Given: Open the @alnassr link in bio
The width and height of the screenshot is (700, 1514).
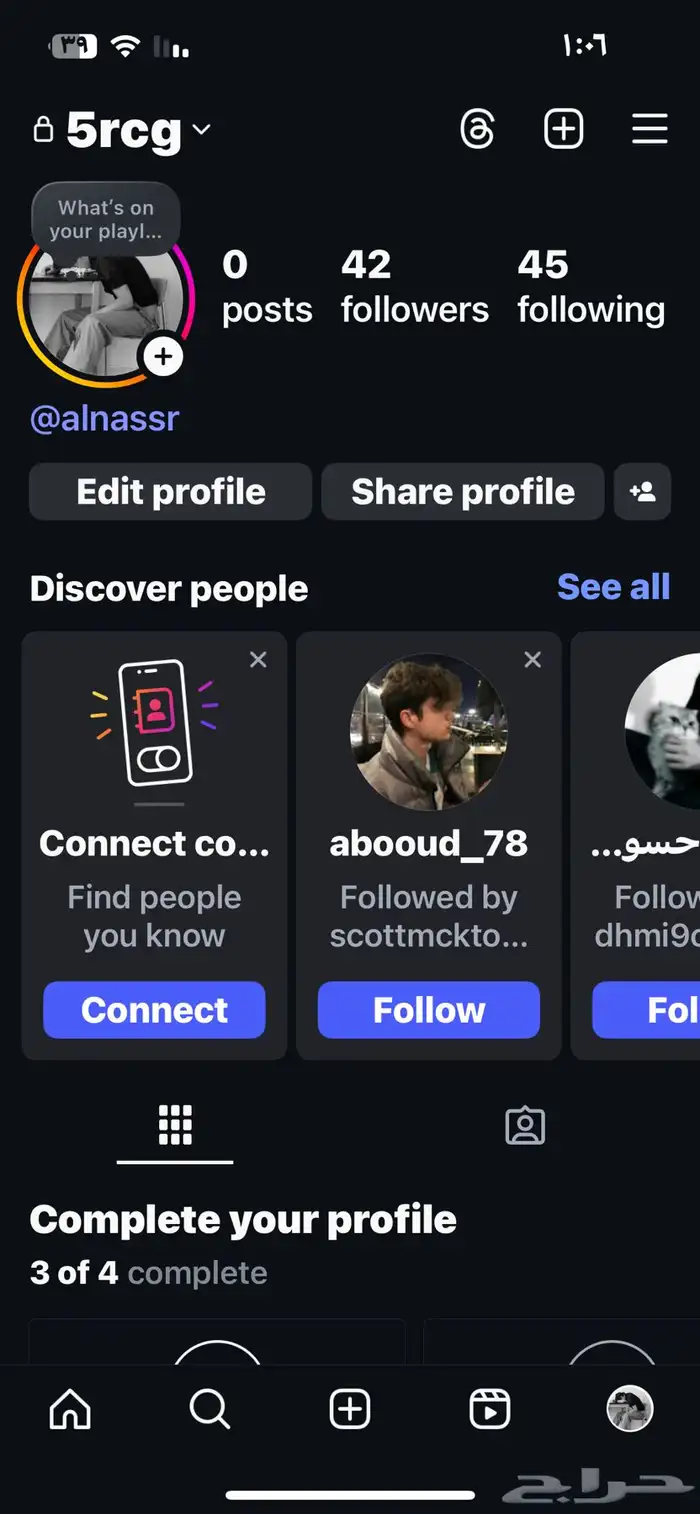Looking at the screenshot, I should (104, 418).
